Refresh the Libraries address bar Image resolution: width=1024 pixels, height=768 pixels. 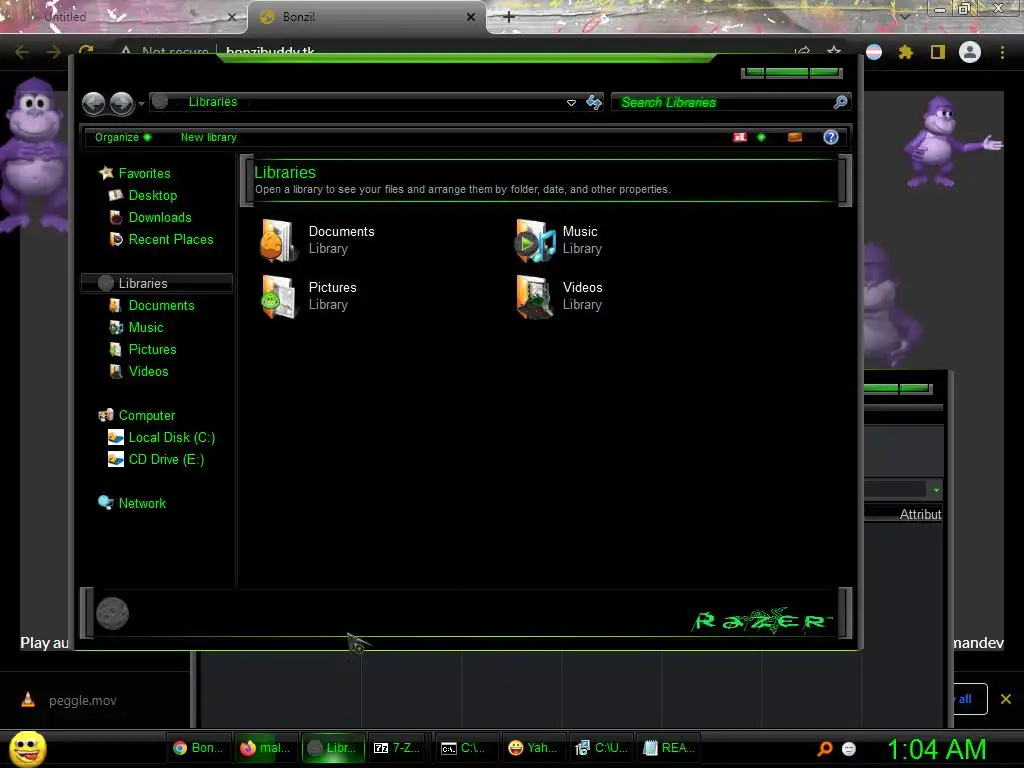(594, 102)
